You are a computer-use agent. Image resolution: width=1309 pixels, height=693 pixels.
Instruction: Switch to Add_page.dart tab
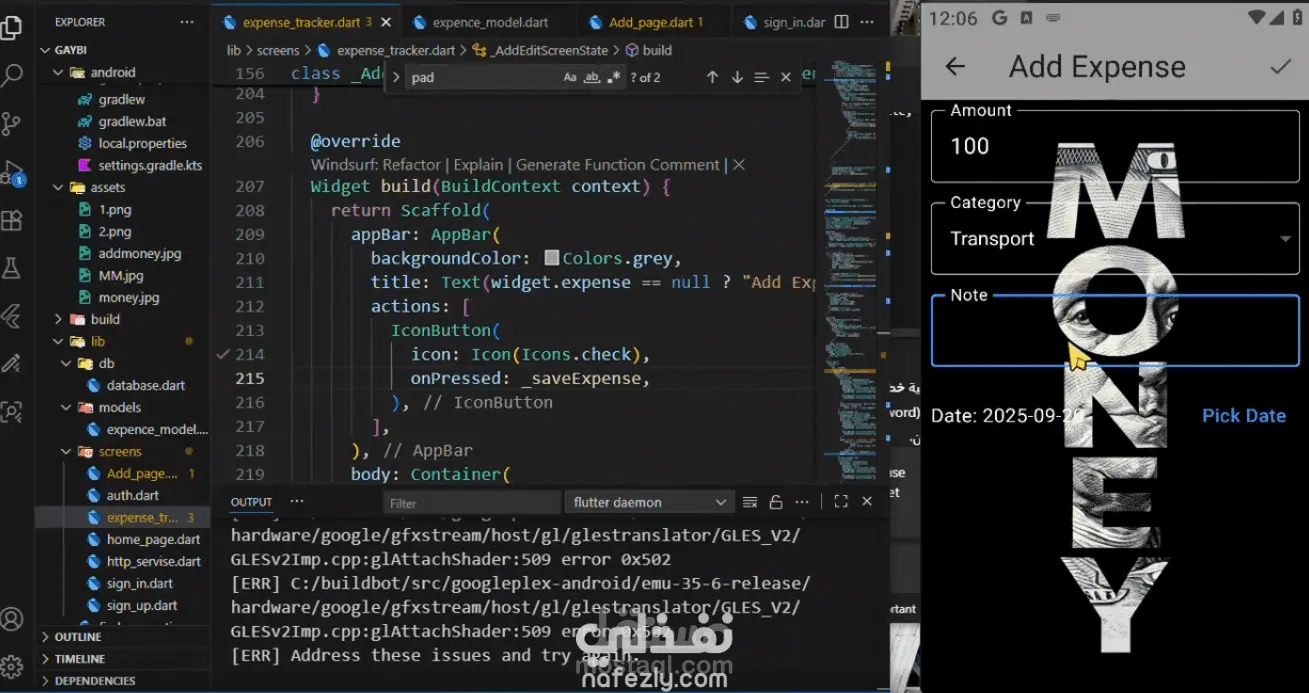[x=656, y=21]
